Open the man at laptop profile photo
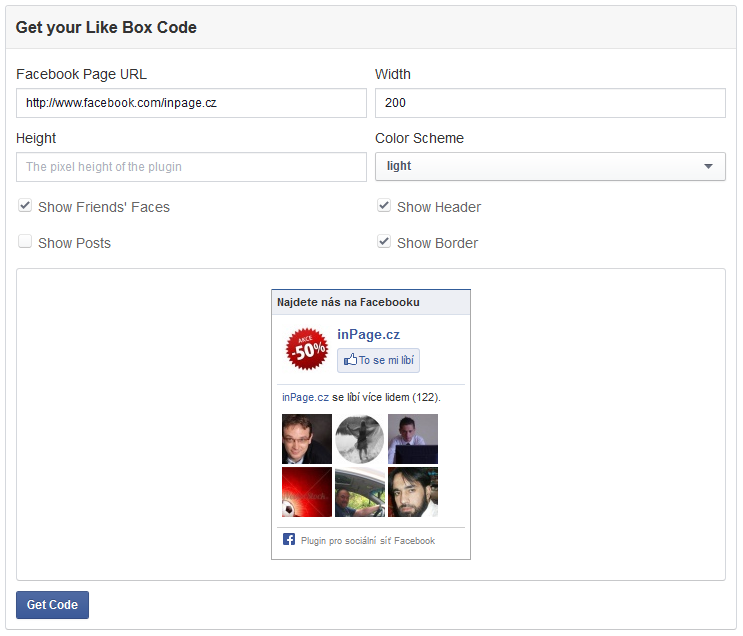Screen dimensions: 743x636 click(x=413, y=439)
